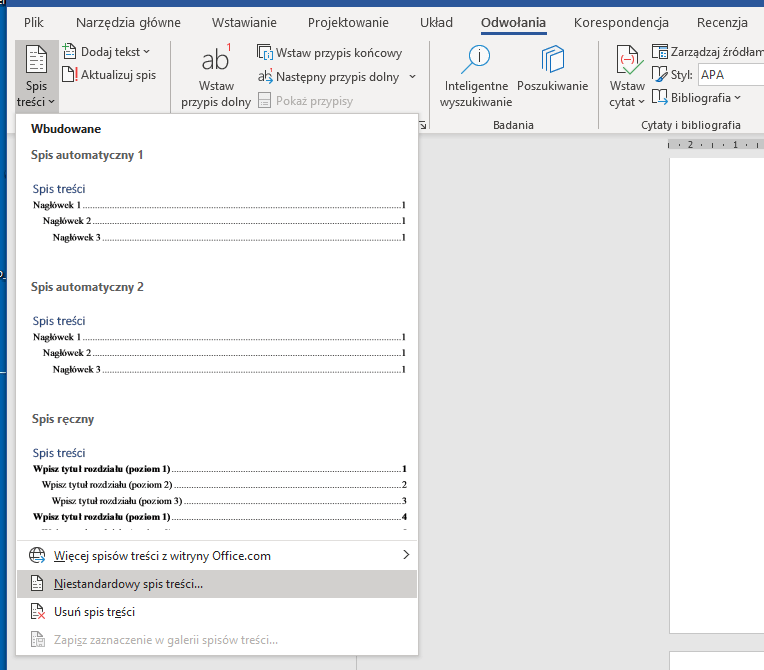The width and height of the screenshot is (764, 670).
Task: Expand Więcej spisów treści z witryny Office.com
Action: [217, 555]
